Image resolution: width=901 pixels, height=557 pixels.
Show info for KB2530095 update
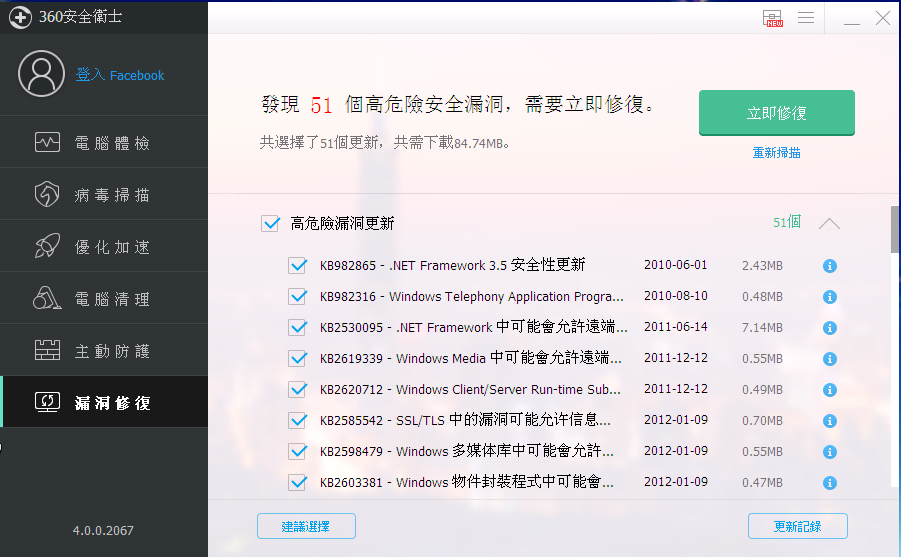click(x=829, y=328)
